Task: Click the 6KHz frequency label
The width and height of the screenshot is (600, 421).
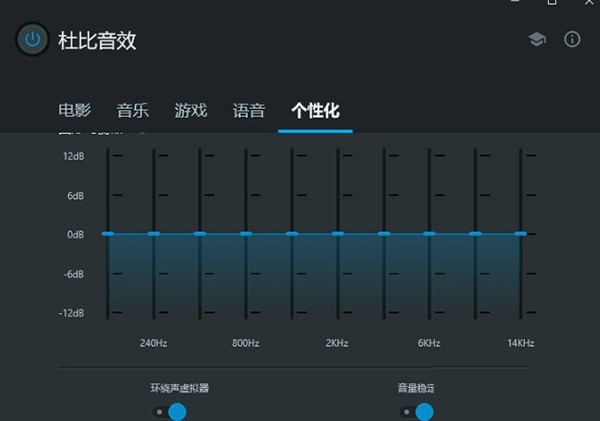Action: (429, 343)
